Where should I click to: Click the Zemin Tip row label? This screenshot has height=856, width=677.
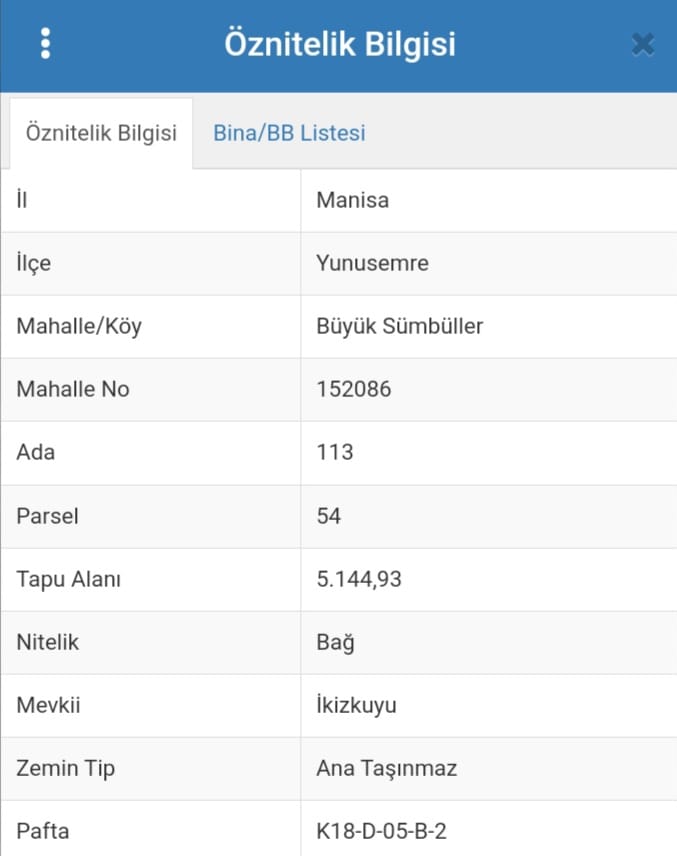pos(66,768)
